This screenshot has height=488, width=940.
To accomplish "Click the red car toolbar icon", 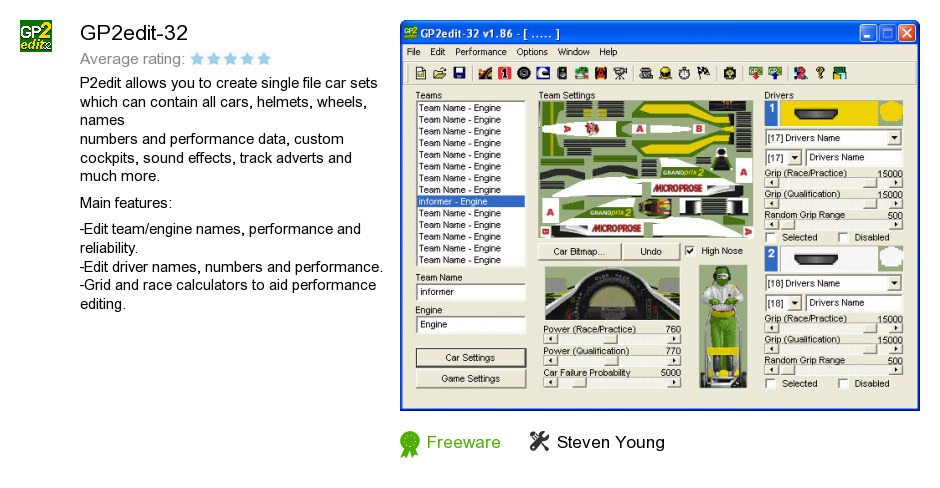I will (x=601, y=73).
